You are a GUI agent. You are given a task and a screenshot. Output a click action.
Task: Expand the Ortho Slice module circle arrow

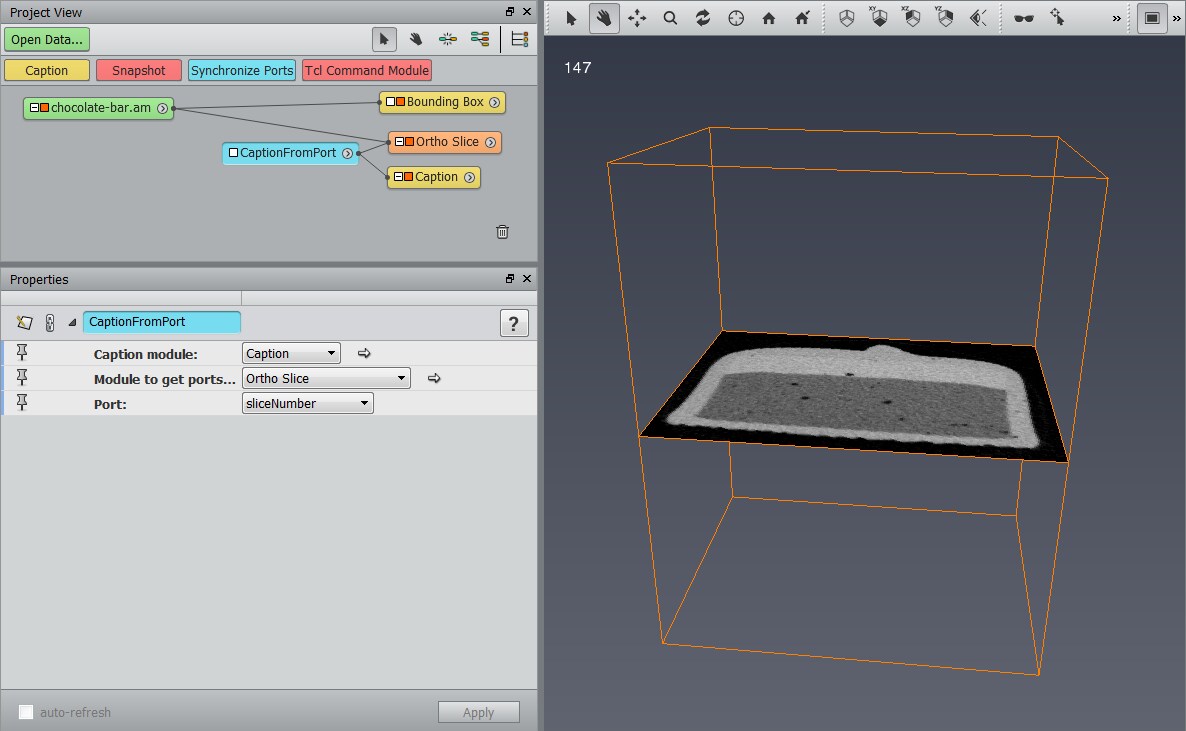click(490, 142)
